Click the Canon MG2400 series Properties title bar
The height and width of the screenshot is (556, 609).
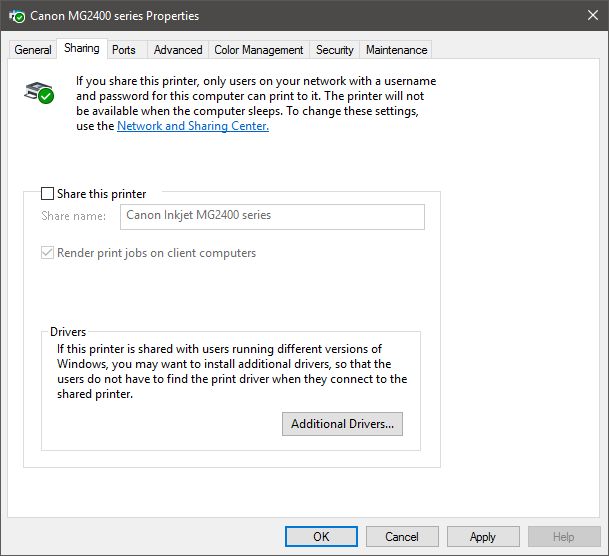pos(300,16)
